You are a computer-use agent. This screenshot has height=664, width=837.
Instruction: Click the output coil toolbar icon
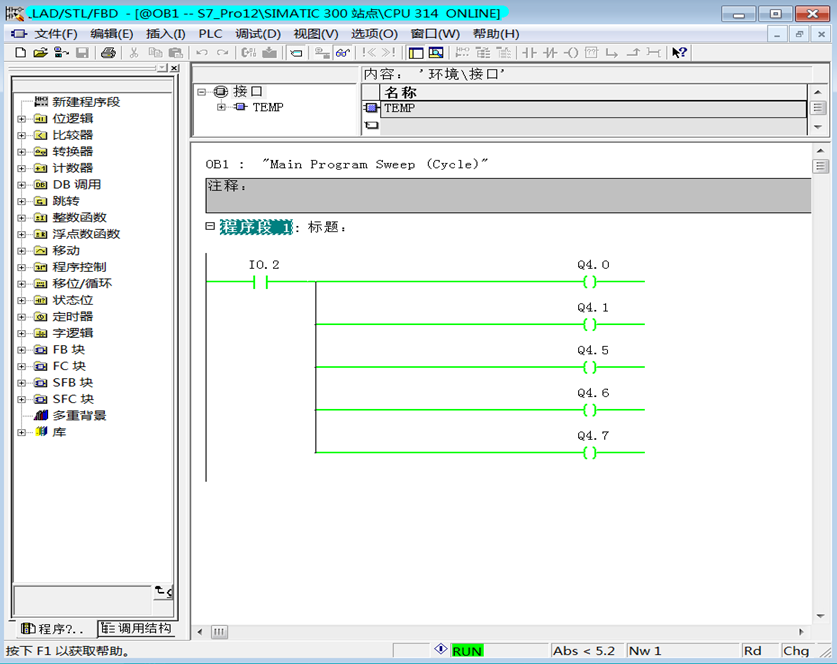pos(571,52)
